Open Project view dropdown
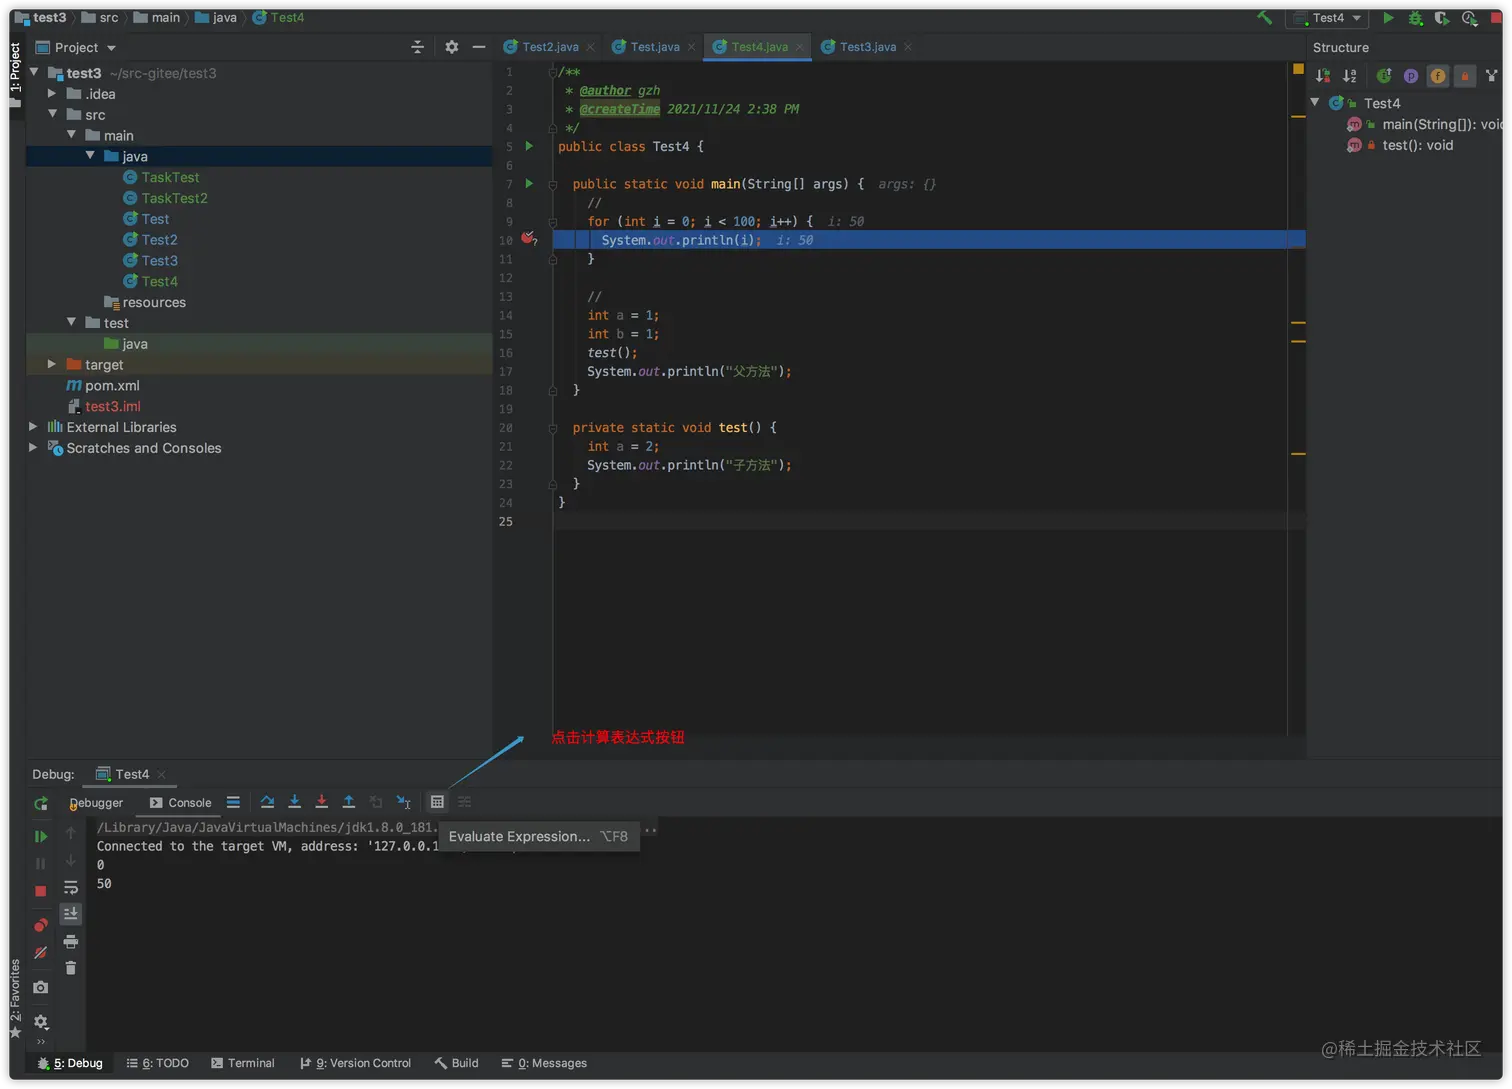1512x1089 pixels. (x=76, y=47)
